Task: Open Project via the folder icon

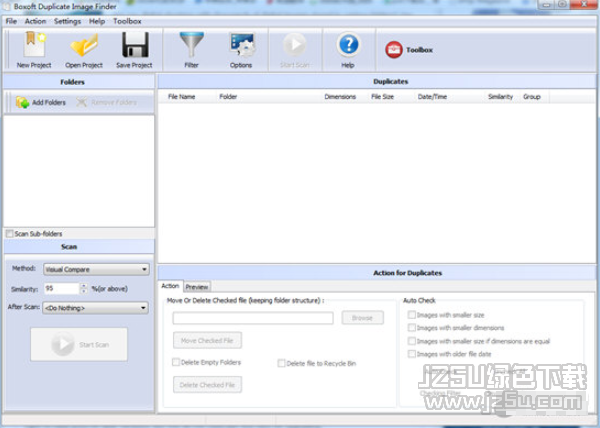Action: (84, 45)
